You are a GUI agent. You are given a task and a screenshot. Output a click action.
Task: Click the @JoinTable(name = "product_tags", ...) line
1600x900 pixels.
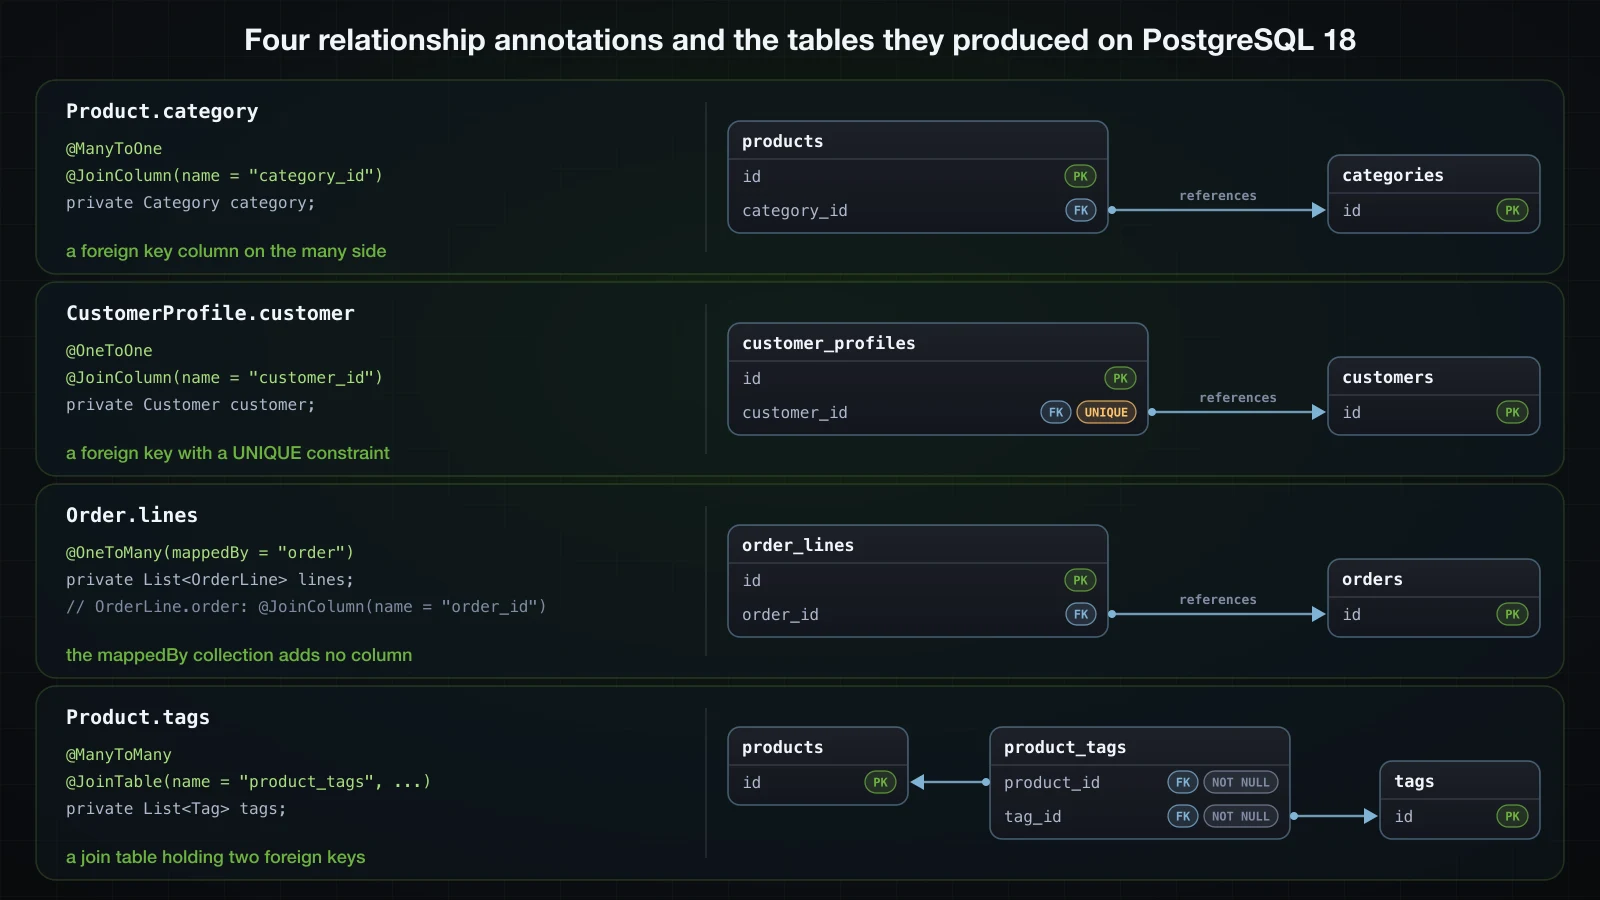tap(248, 781)
